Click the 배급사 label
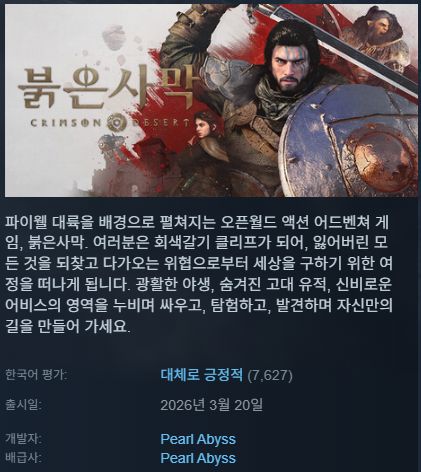Image resolution: width=421 pixels, height=472 pixels. pos(23,458)
